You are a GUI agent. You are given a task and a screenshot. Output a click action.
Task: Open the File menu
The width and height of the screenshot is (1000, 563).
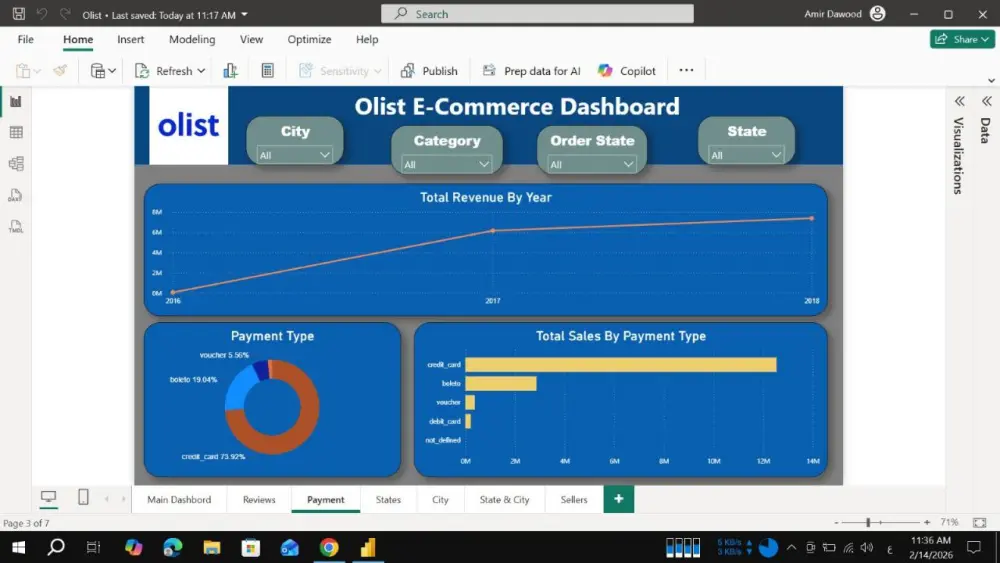(26, 39)
